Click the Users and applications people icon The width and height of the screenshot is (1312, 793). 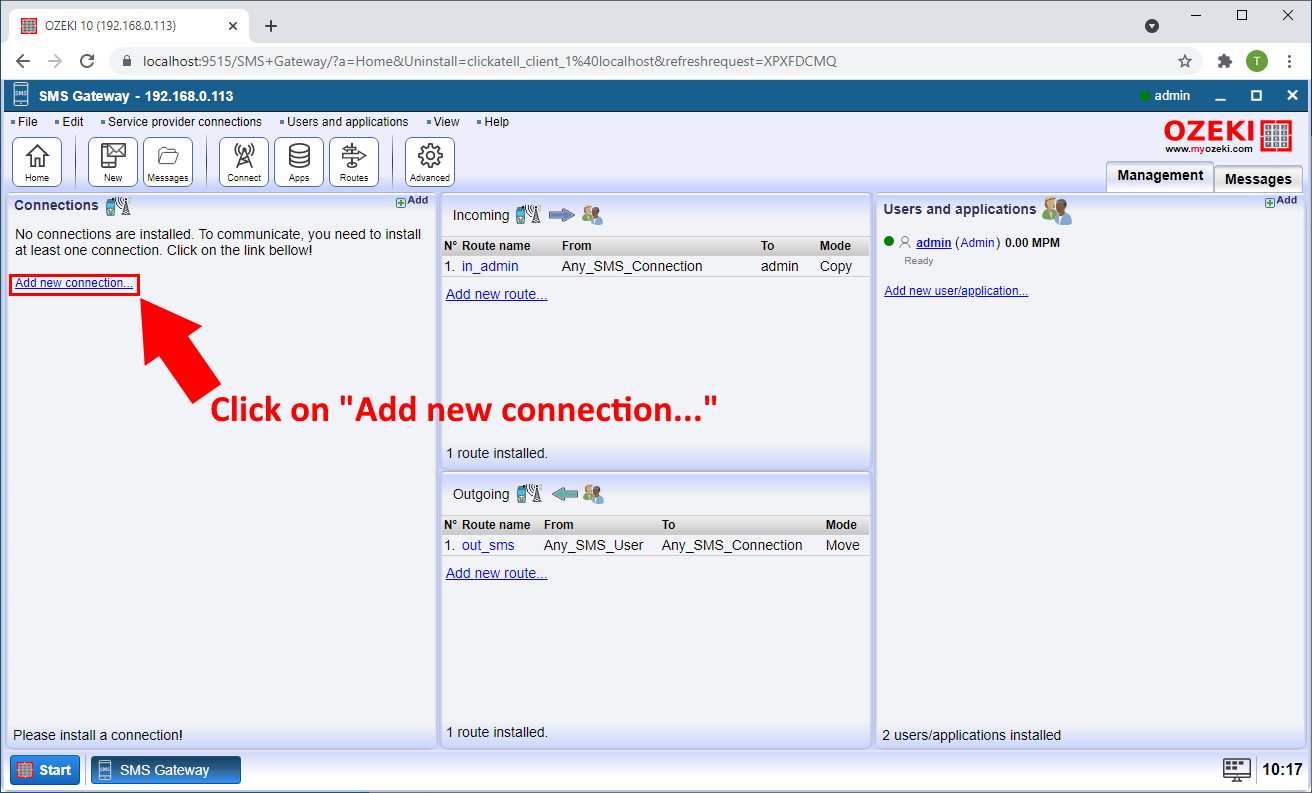pyautogui.click(x=1057, y=210)
